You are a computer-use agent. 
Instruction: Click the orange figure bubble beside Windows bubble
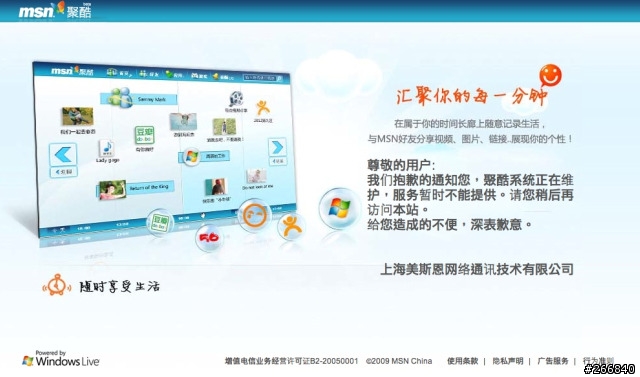click(291, 226)
